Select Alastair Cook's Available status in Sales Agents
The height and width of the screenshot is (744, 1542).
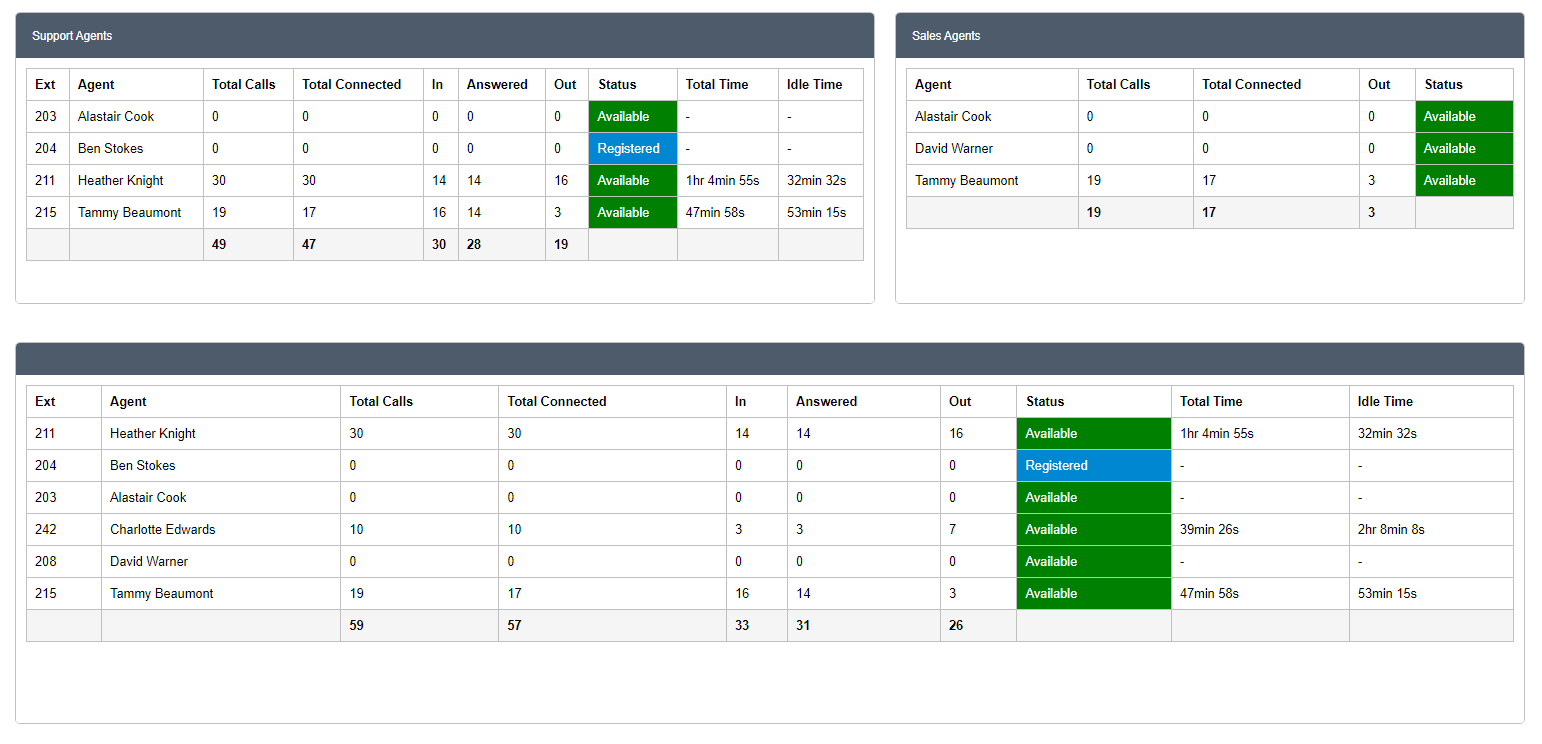click(1464, 117)
